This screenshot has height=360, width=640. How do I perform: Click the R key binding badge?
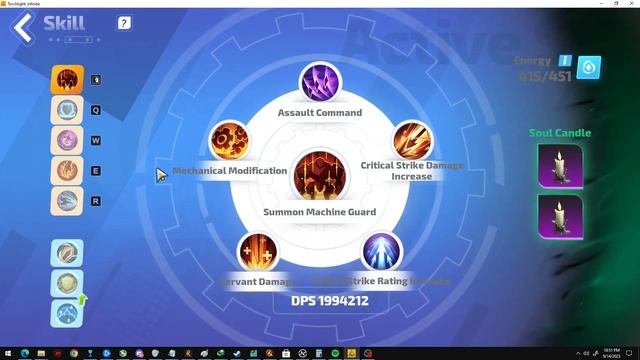coord(96,201)
